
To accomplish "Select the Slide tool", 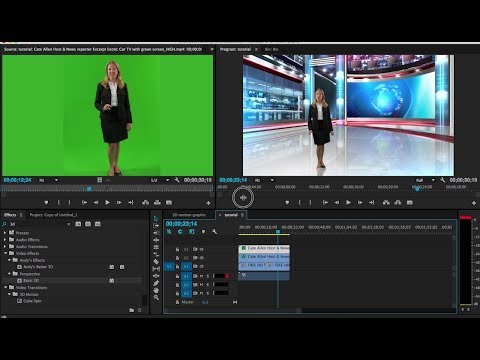I will (x=156, y=276).
